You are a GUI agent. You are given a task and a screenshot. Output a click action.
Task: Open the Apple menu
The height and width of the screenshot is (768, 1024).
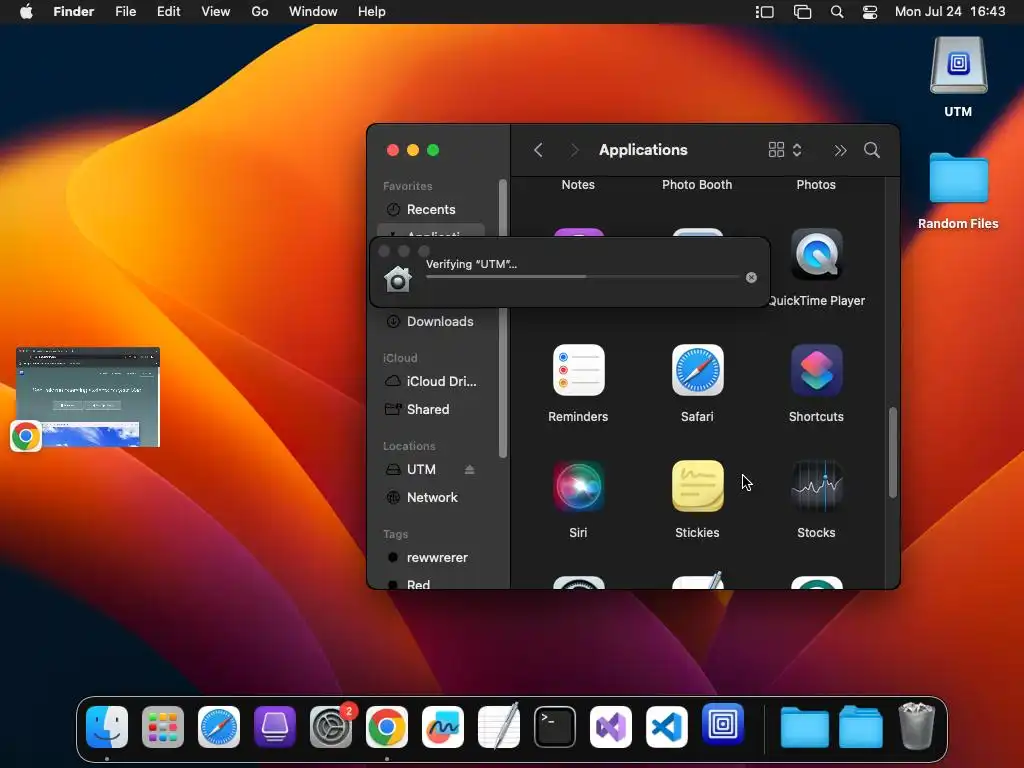coord(26,12)
